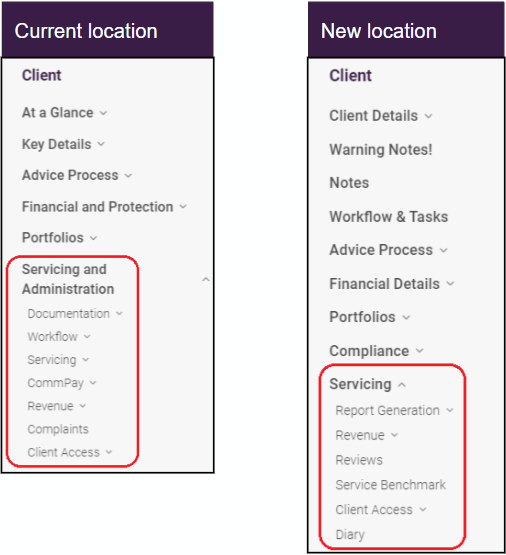Expand Client Access in current location
Viewport: 506px width, 555px height.
[109, 452]
